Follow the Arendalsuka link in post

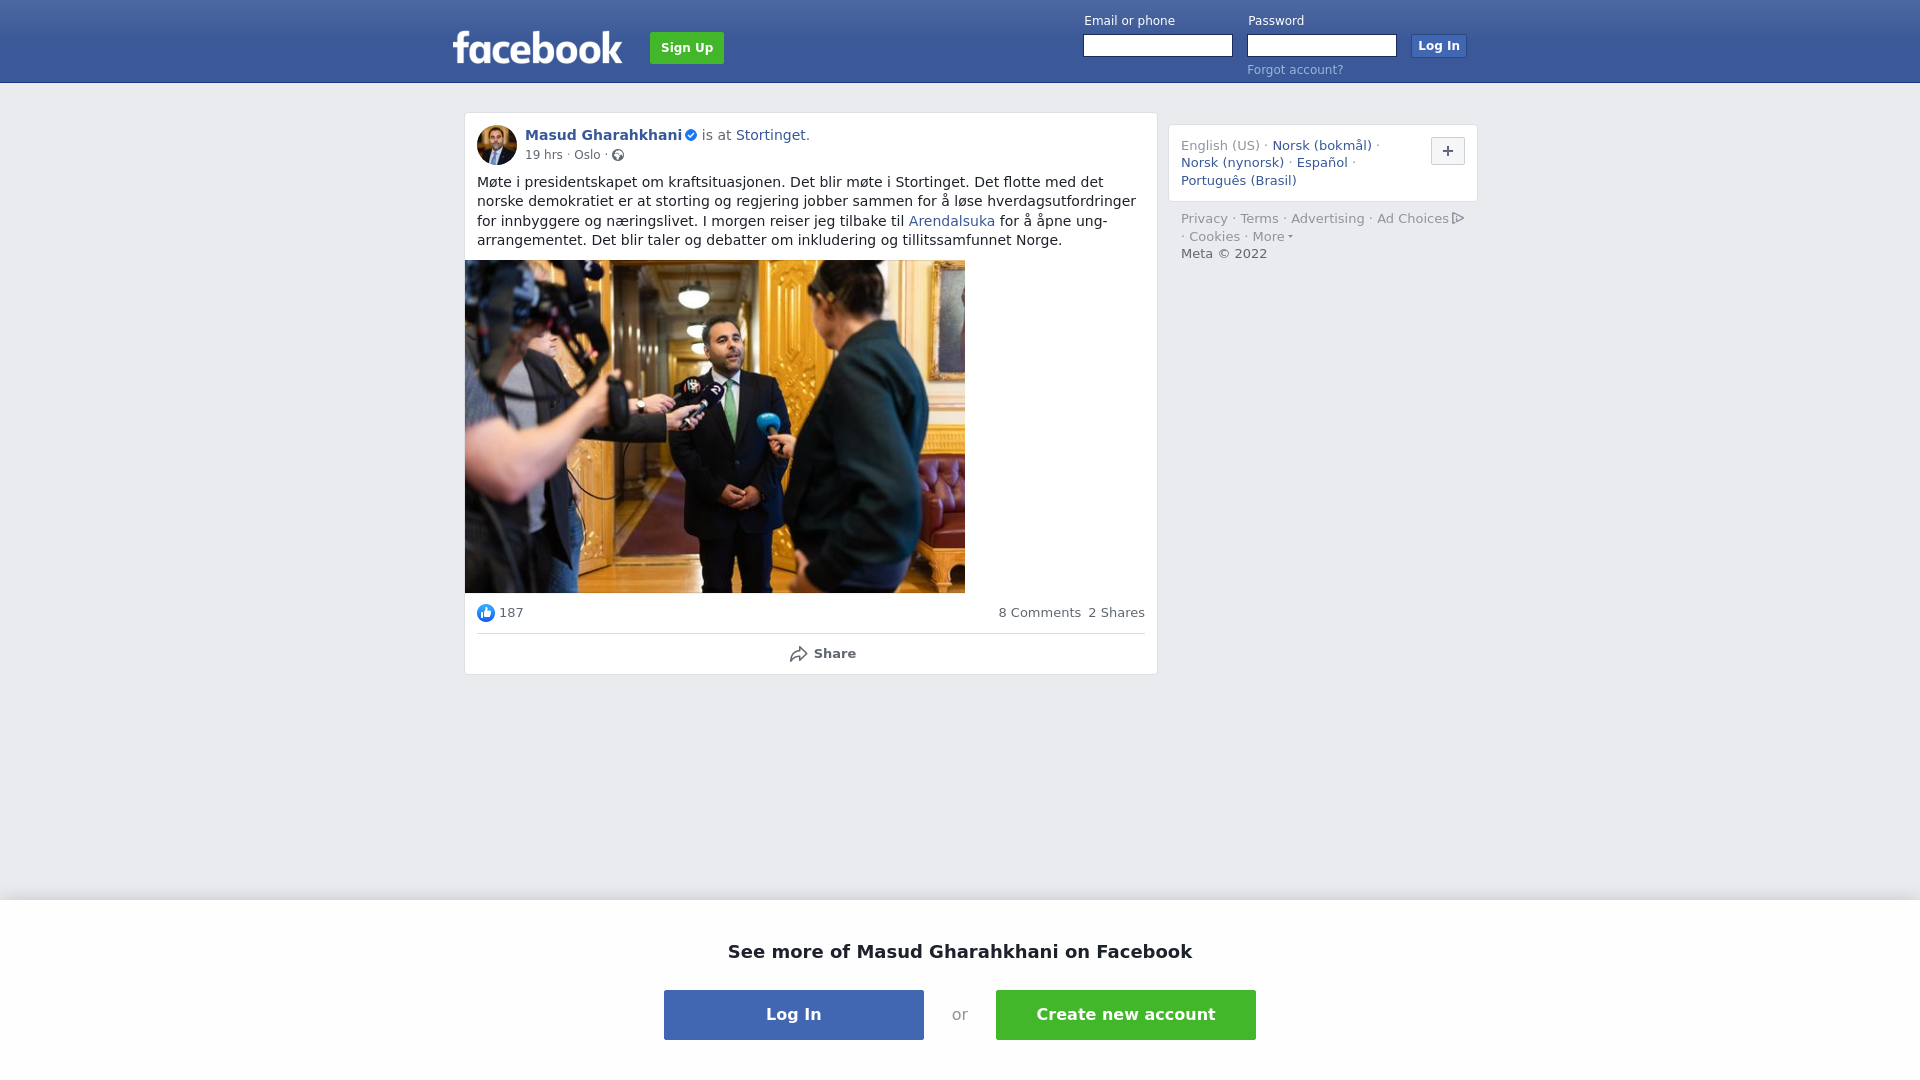(x=952, y=221)
